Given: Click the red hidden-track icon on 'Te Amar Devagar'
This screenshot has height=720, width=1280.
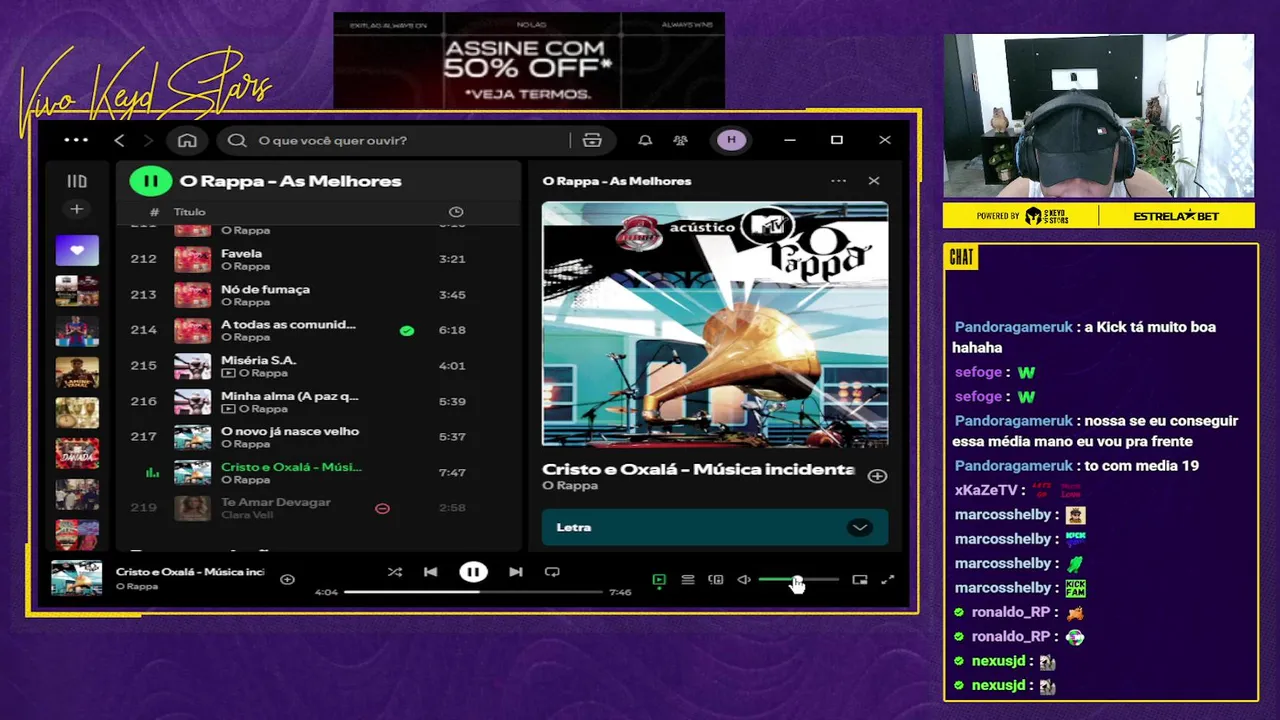Looking at the screenshot, I should [x=382, y=508].
